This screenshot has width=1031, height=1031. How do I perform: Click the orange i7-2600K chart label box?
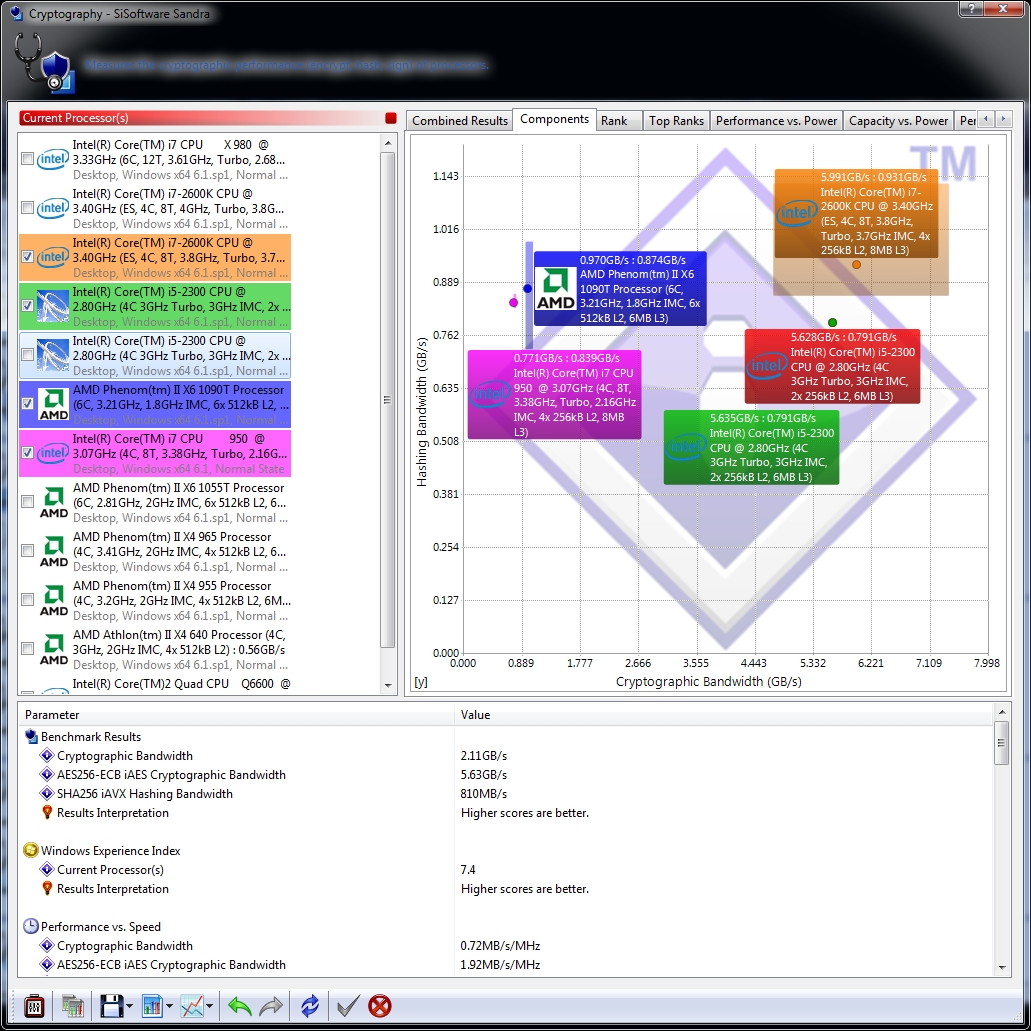click(855, 214)
